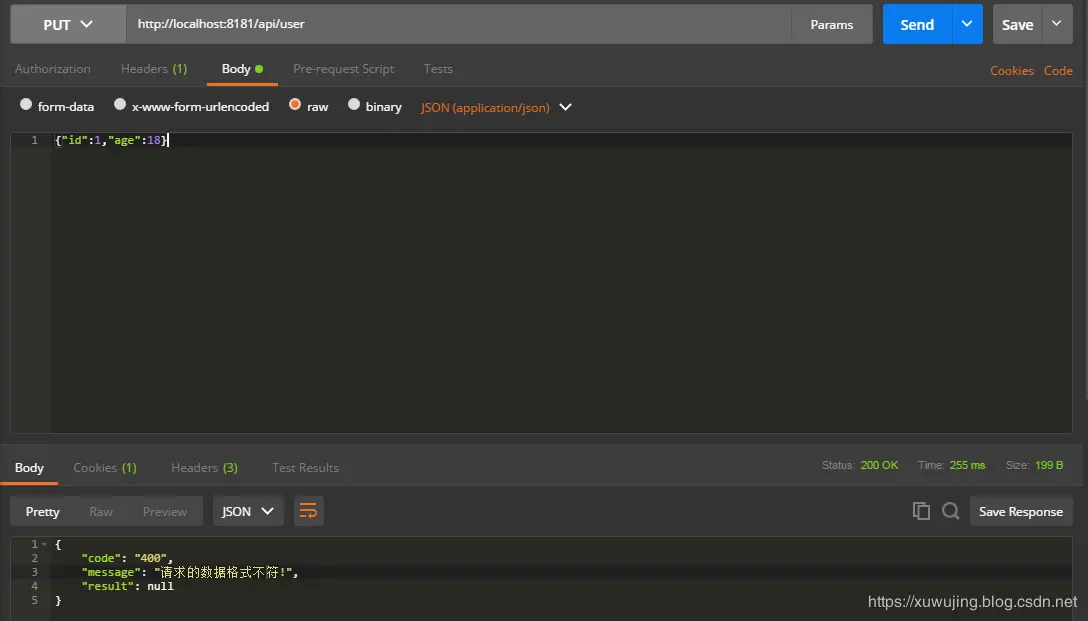The image size is (1088, 621).
Task: Click the Save Response button
Action: point(1021,511)
